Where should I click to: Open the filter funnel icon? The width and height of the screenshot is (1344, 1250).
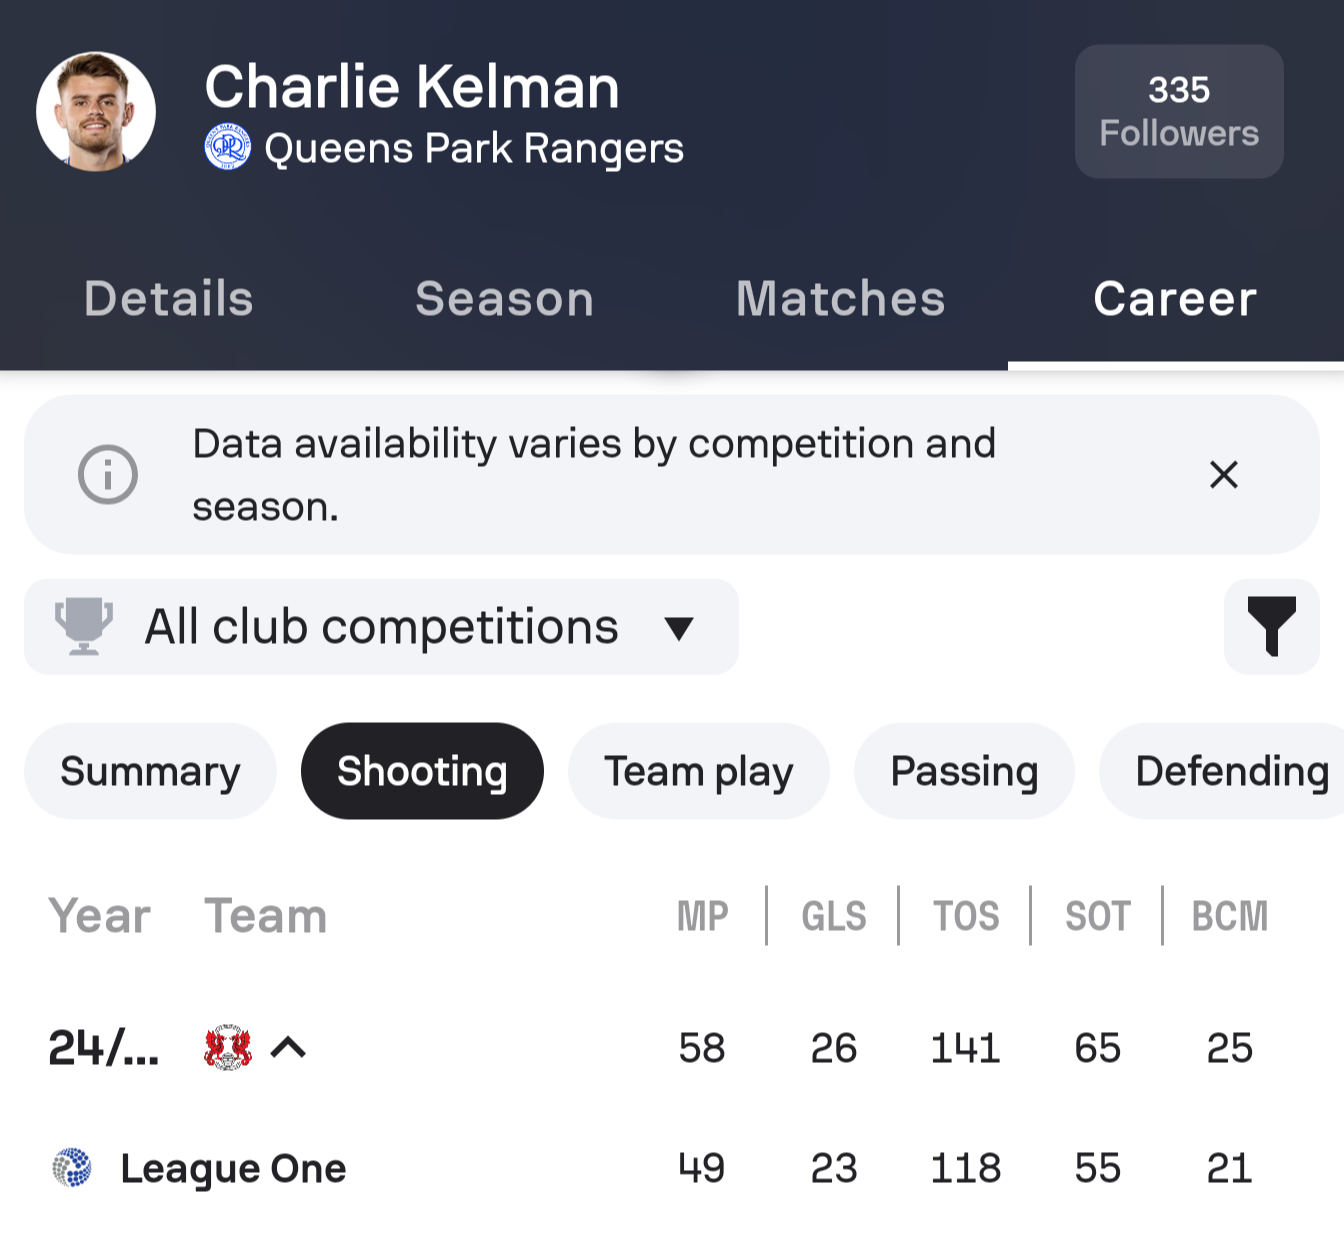1271,626
